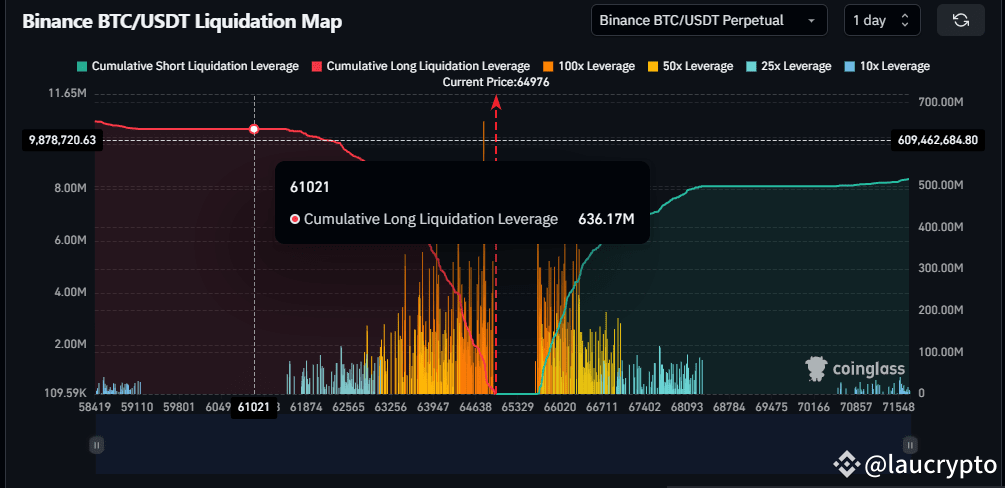
Task: Click the left range slider handle
Action: 96,444
